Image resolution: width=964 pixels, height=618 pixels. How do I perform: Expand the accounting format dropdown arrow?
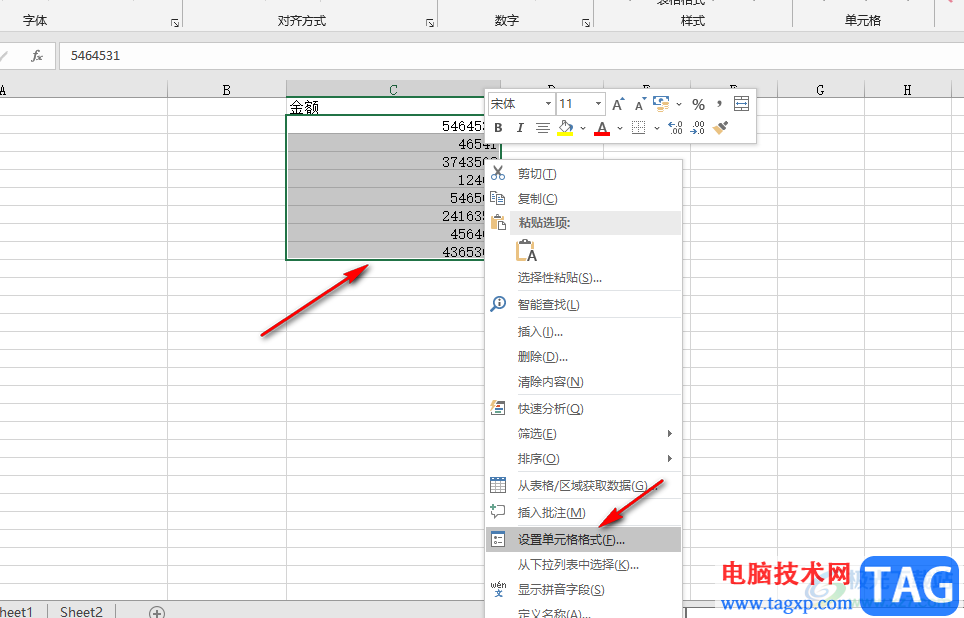click(679, 105)
